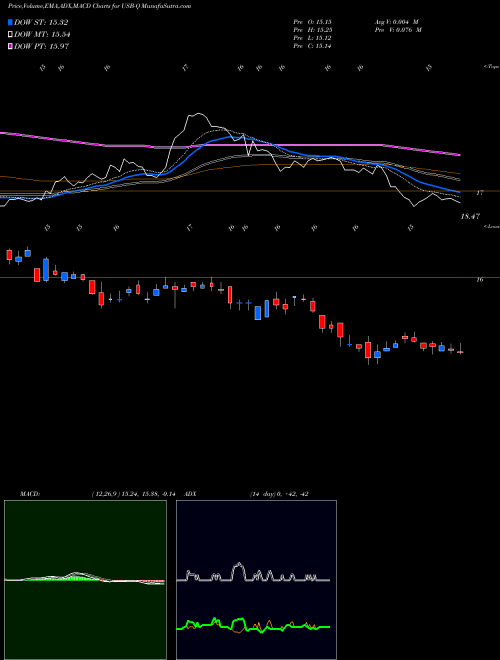
Task: Open the dark blue ADX indicator panel
Action: tap(256, 580)
